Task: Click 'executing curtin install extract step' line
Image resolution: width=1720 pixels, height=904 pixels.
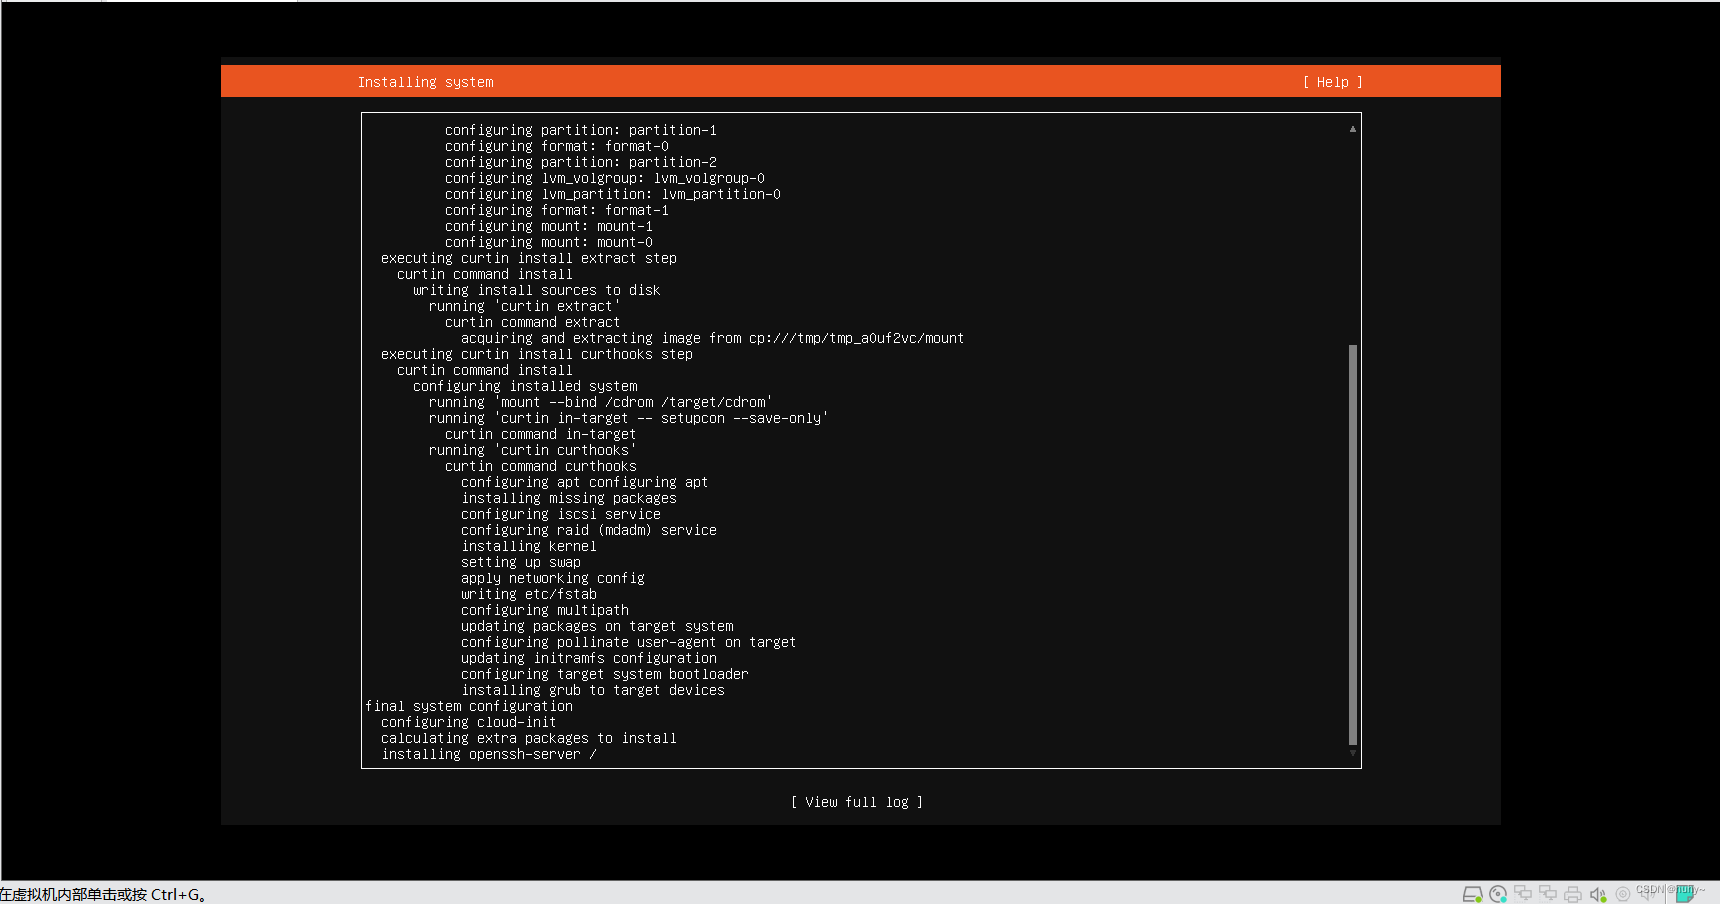Action: coord(528,258)
